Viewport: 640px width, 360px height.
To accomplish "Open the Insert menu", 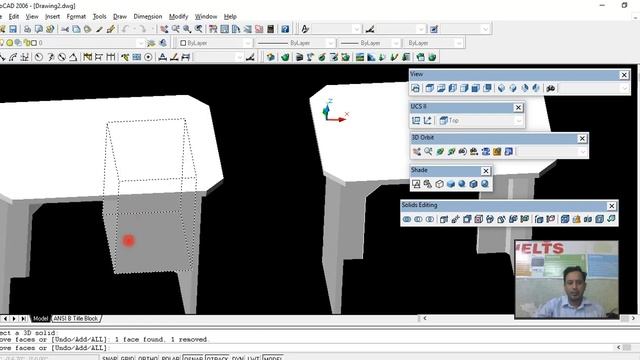I will (52, 16).
